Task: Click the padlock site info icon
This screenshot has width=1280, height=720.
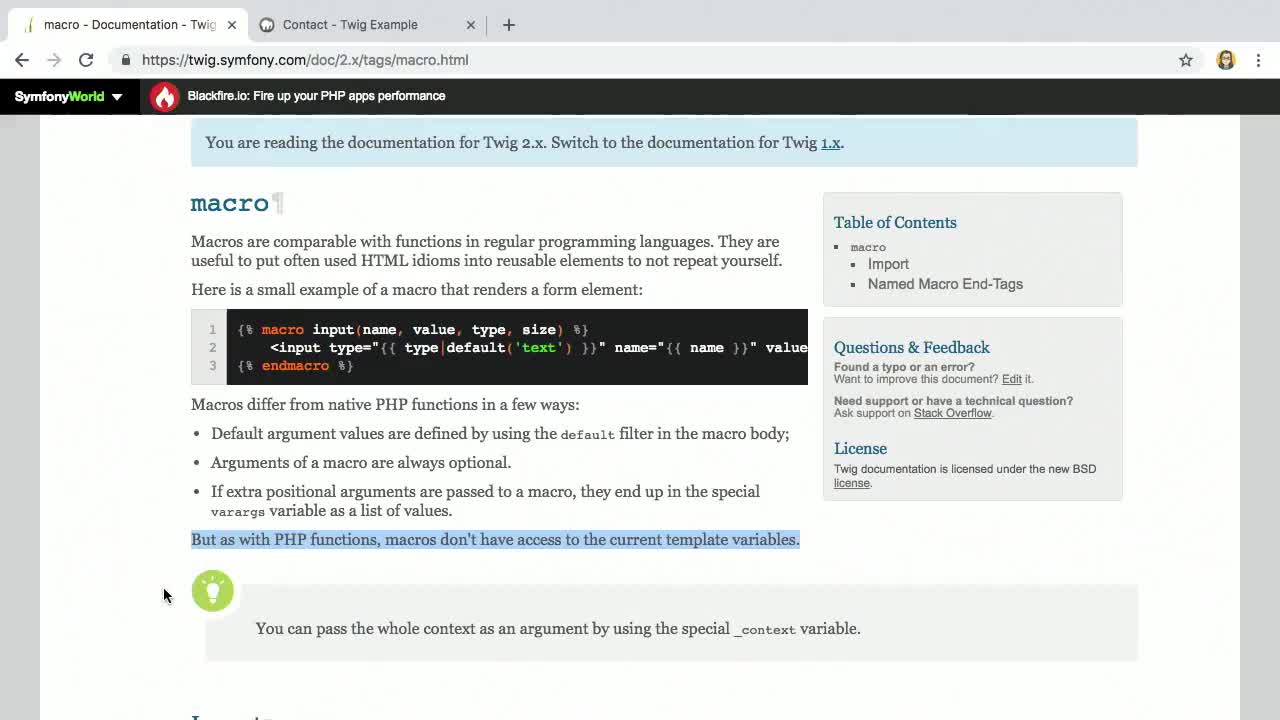Action: coord(126,60)
